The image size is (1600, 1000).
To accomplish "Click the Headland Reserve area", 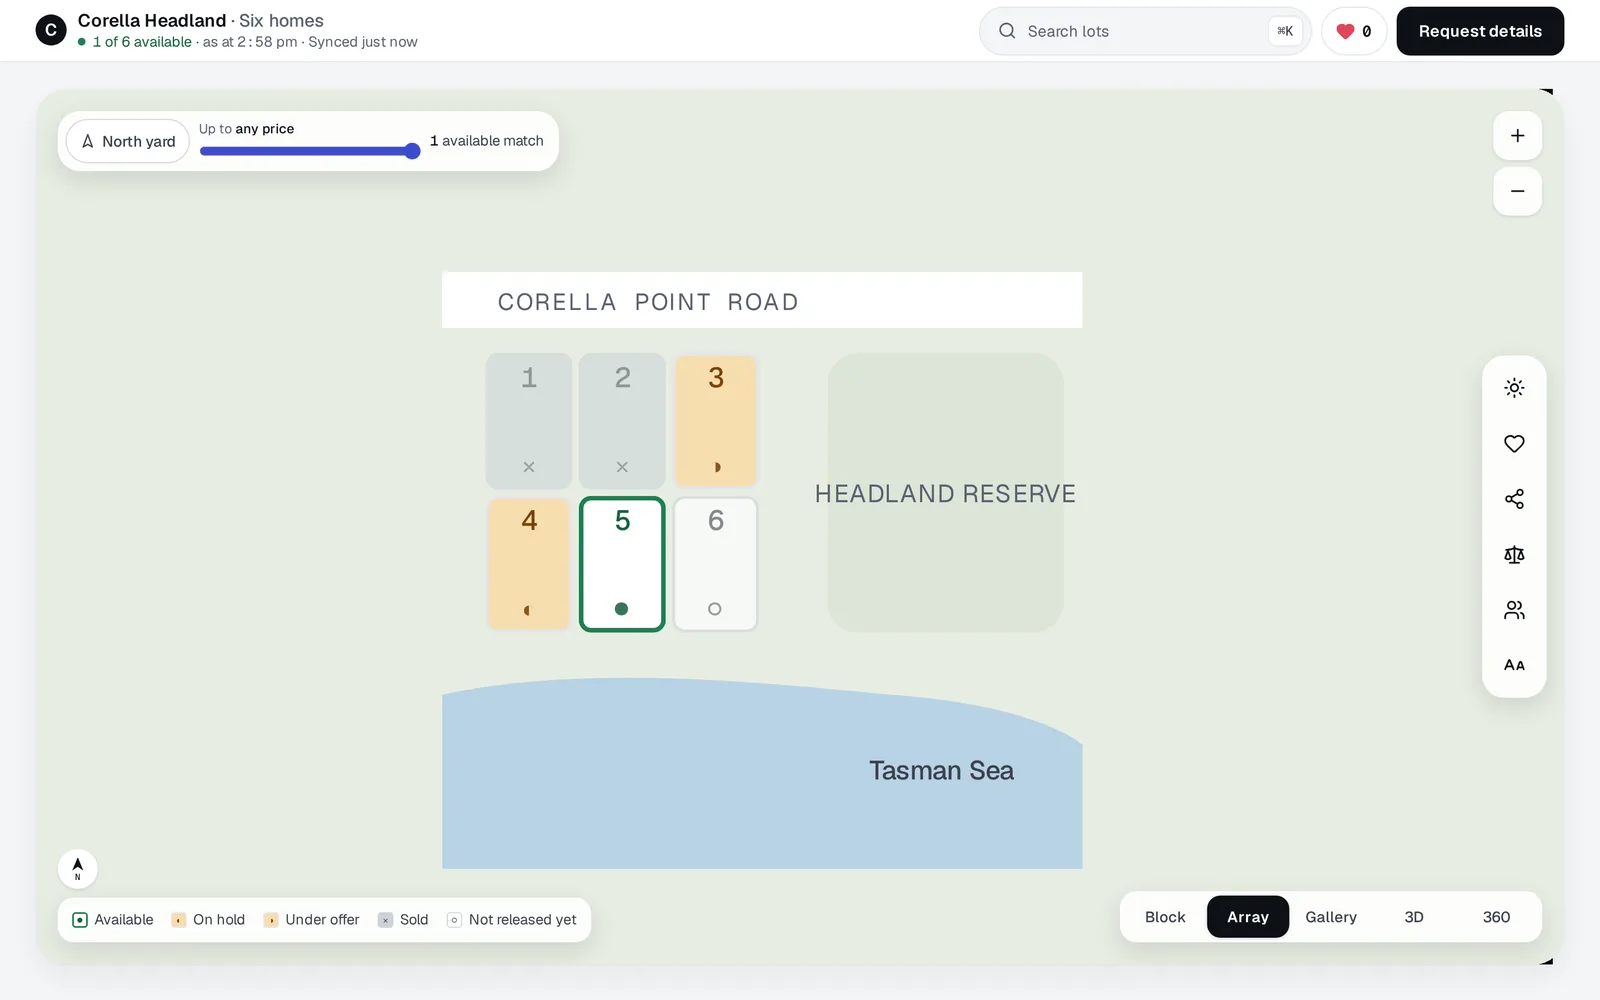I will click(945, 493).
